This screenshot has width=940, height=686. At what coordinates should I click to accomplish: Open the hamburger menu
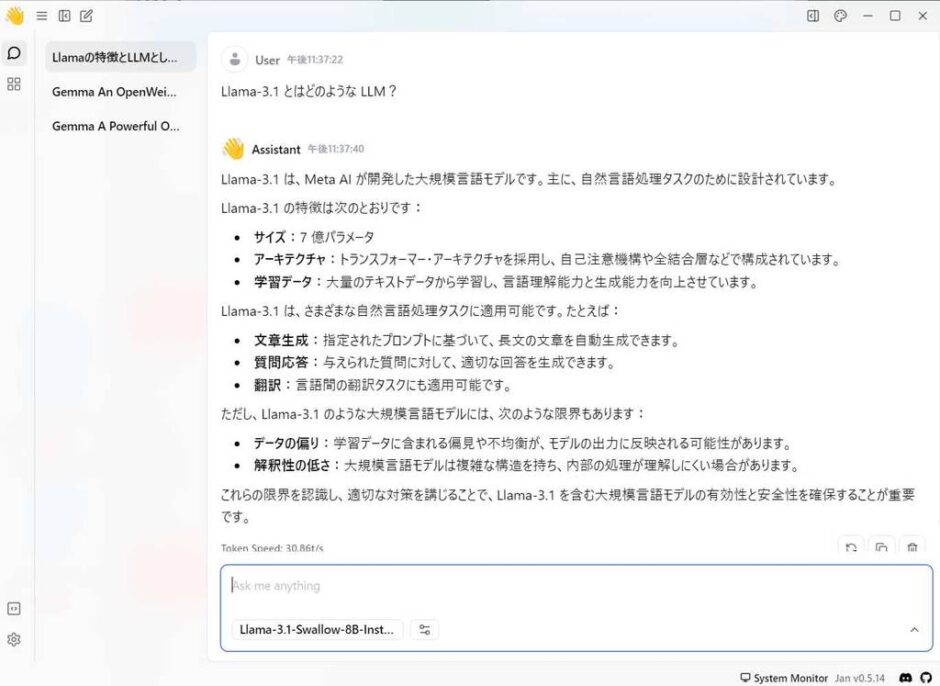40,16
